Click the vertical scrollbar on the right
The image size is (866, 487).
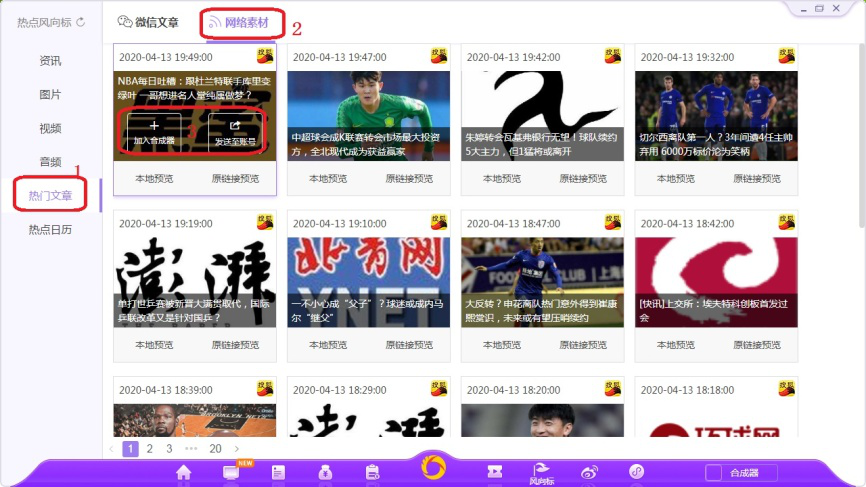tap(862, 135)
